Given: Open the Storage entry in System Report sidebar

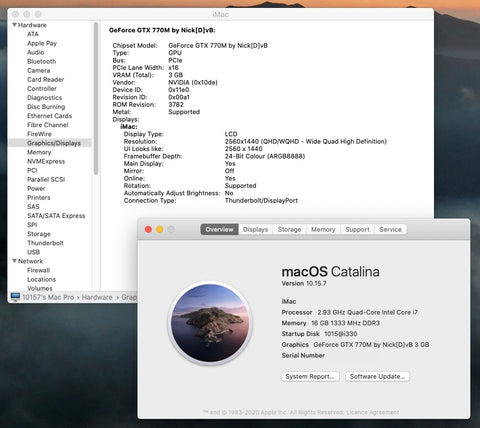Looking at the screenshot, I should pos(39,234).
